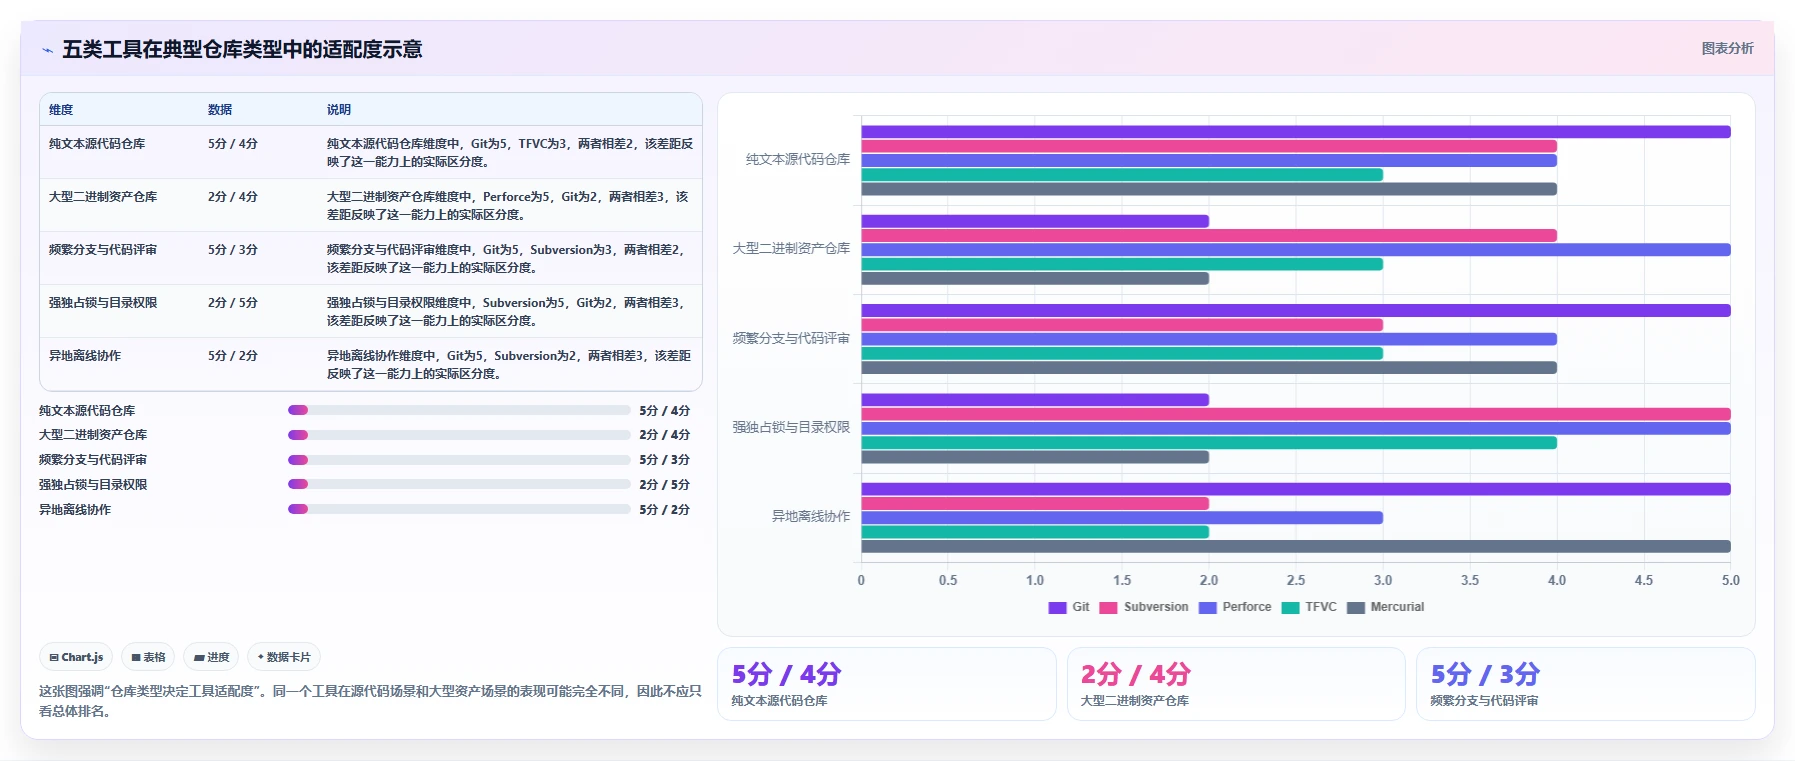
Task: Click the 说明 column header
Action: (339, 110)
